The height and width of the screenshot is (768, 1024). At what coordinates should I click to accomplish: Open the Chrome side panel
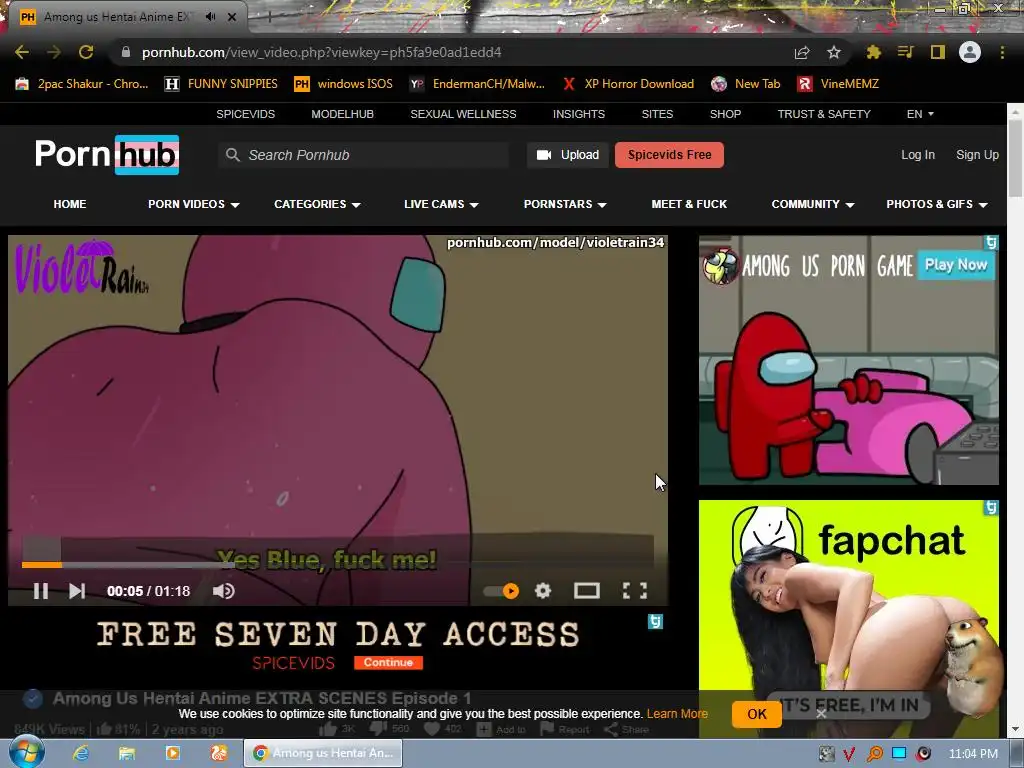[937, 52]
